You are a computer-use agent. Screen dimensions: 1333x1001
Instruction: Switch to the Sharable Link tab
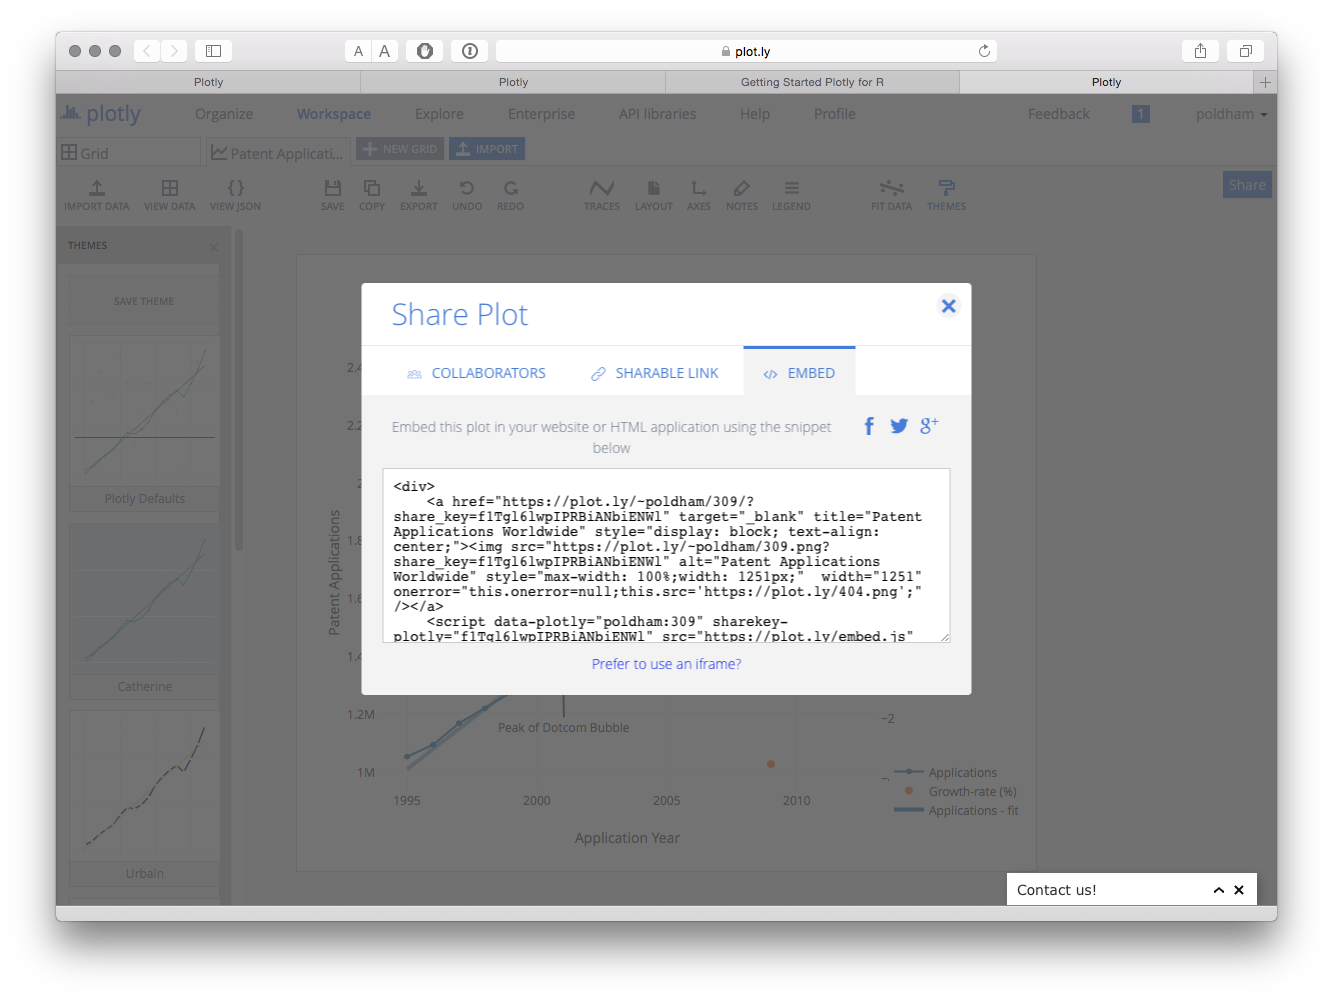pyautogui.click(x=655, y=373)
